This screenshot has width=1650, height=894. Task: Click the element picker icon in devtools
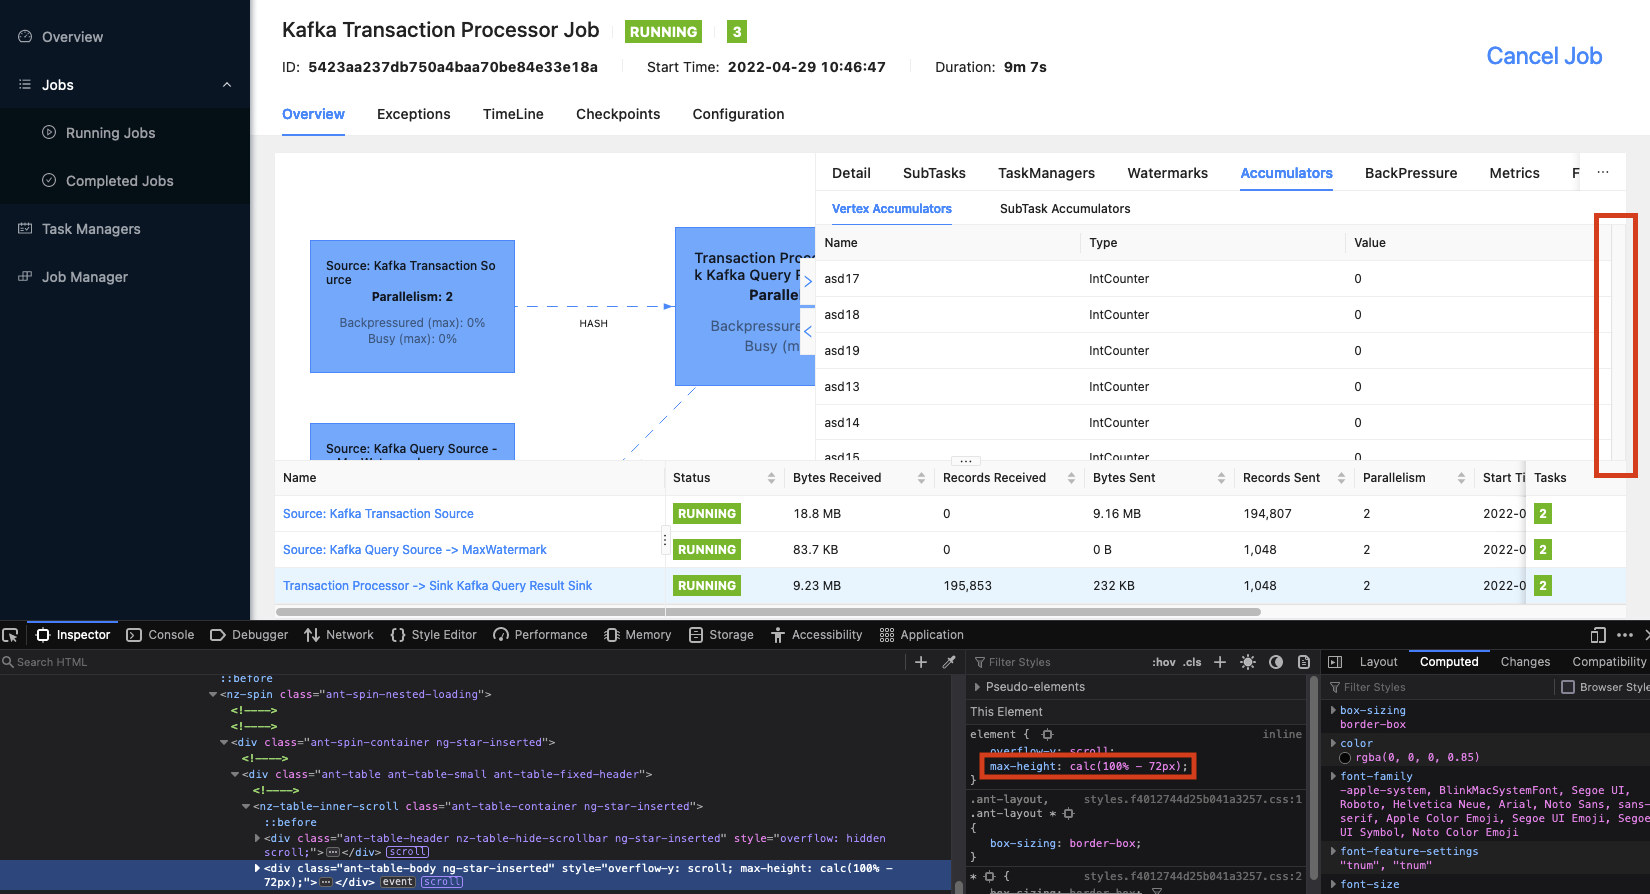coord(11,635)
